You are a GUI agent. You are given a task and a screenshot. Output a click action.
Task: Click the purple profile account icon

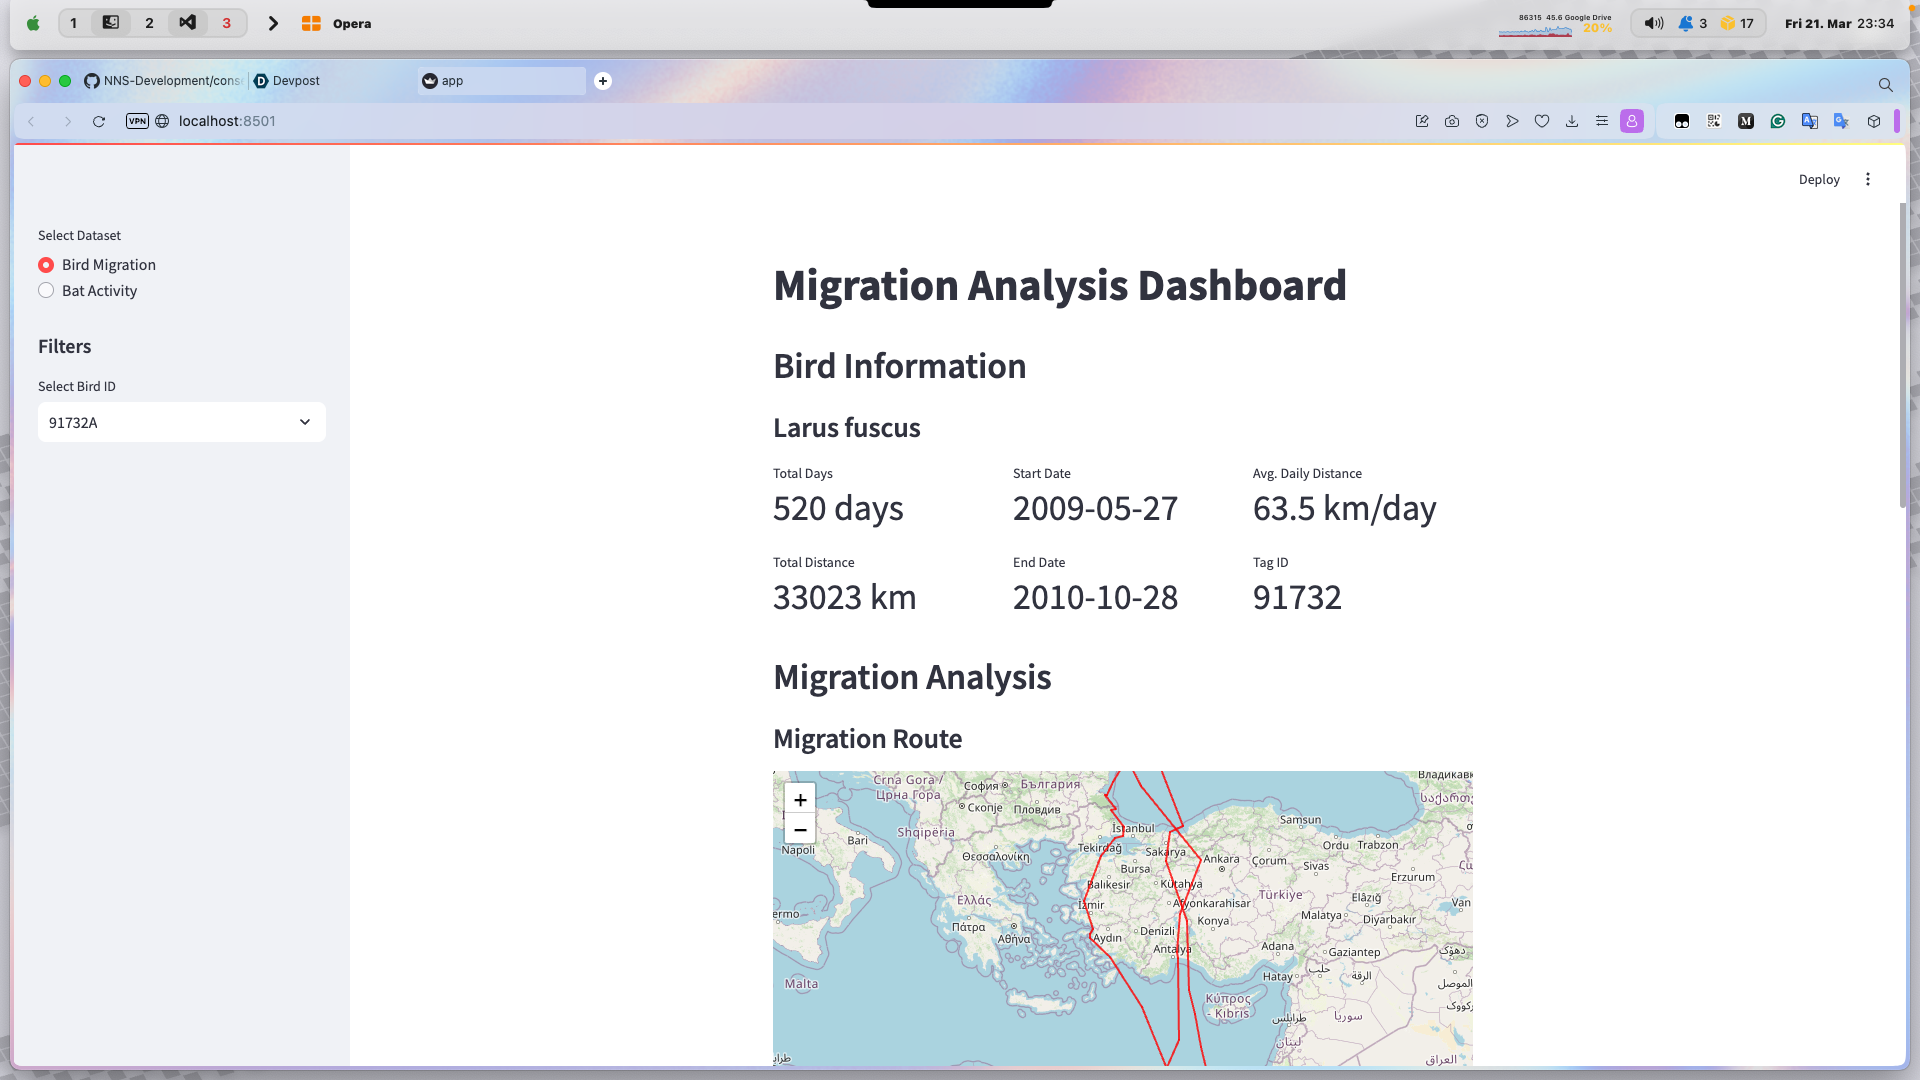click(1632, 121)
